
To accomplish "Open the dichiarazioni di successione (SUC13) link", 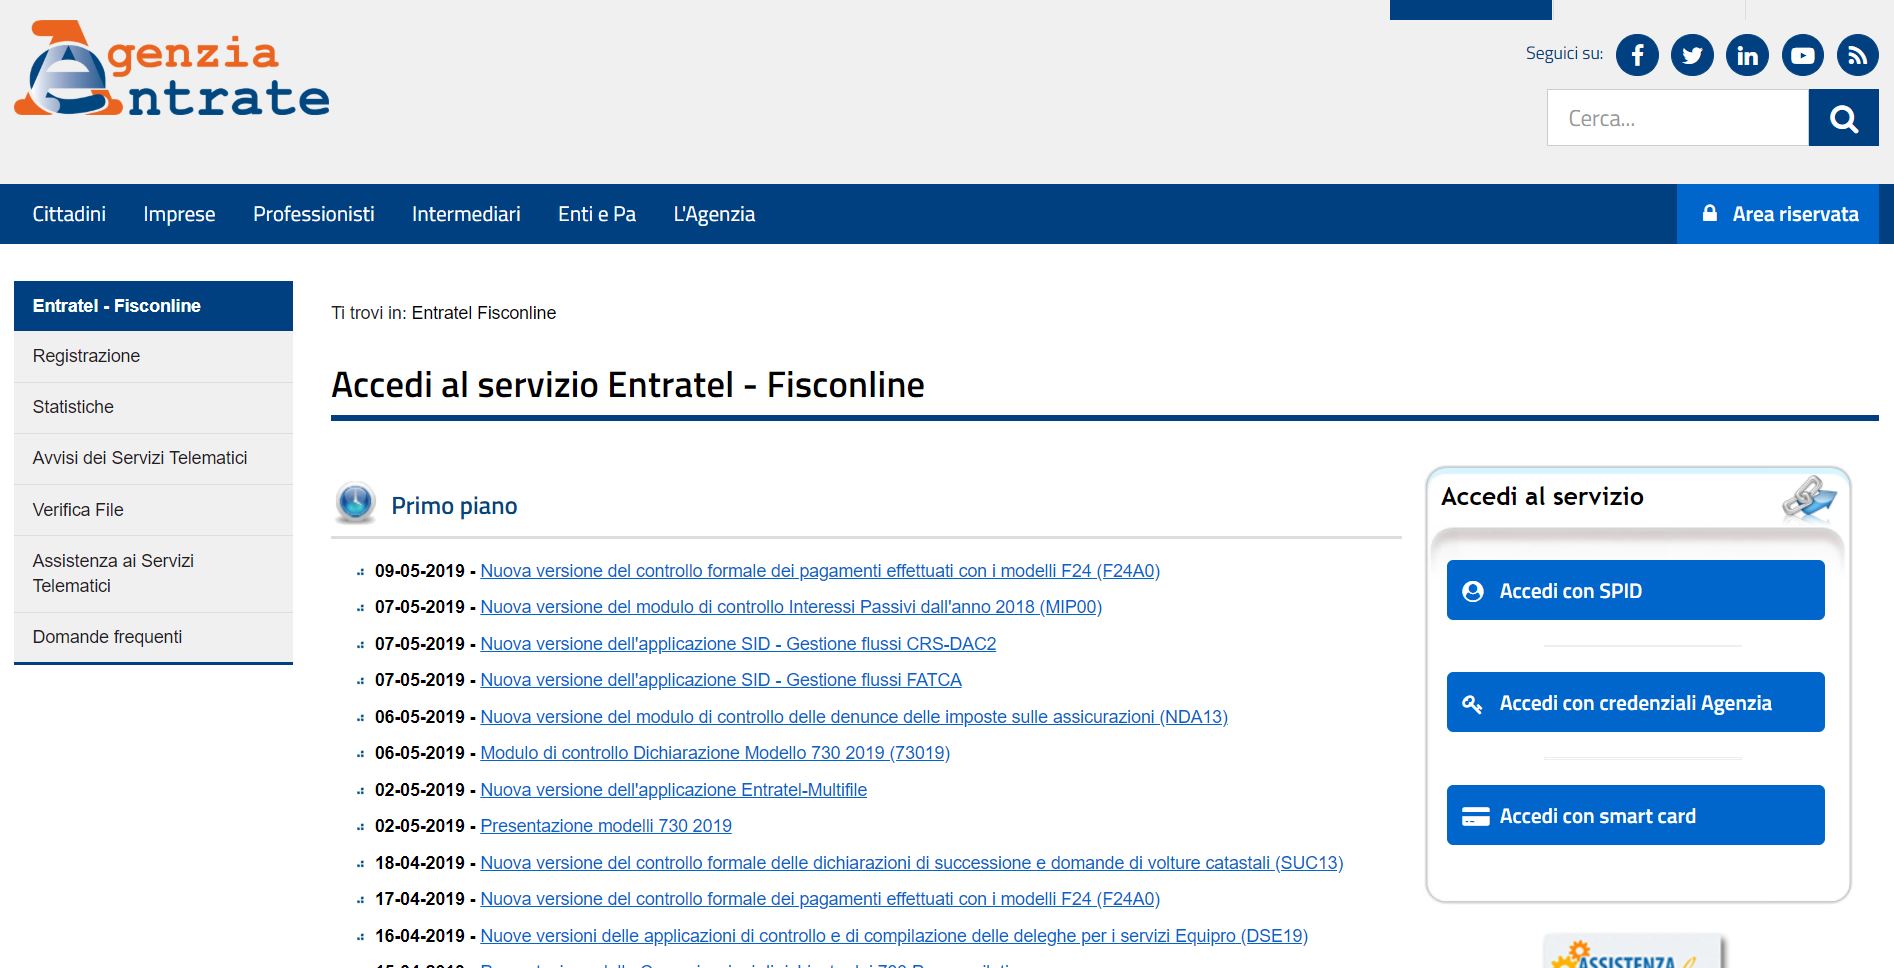I will [x=912, y=863].
